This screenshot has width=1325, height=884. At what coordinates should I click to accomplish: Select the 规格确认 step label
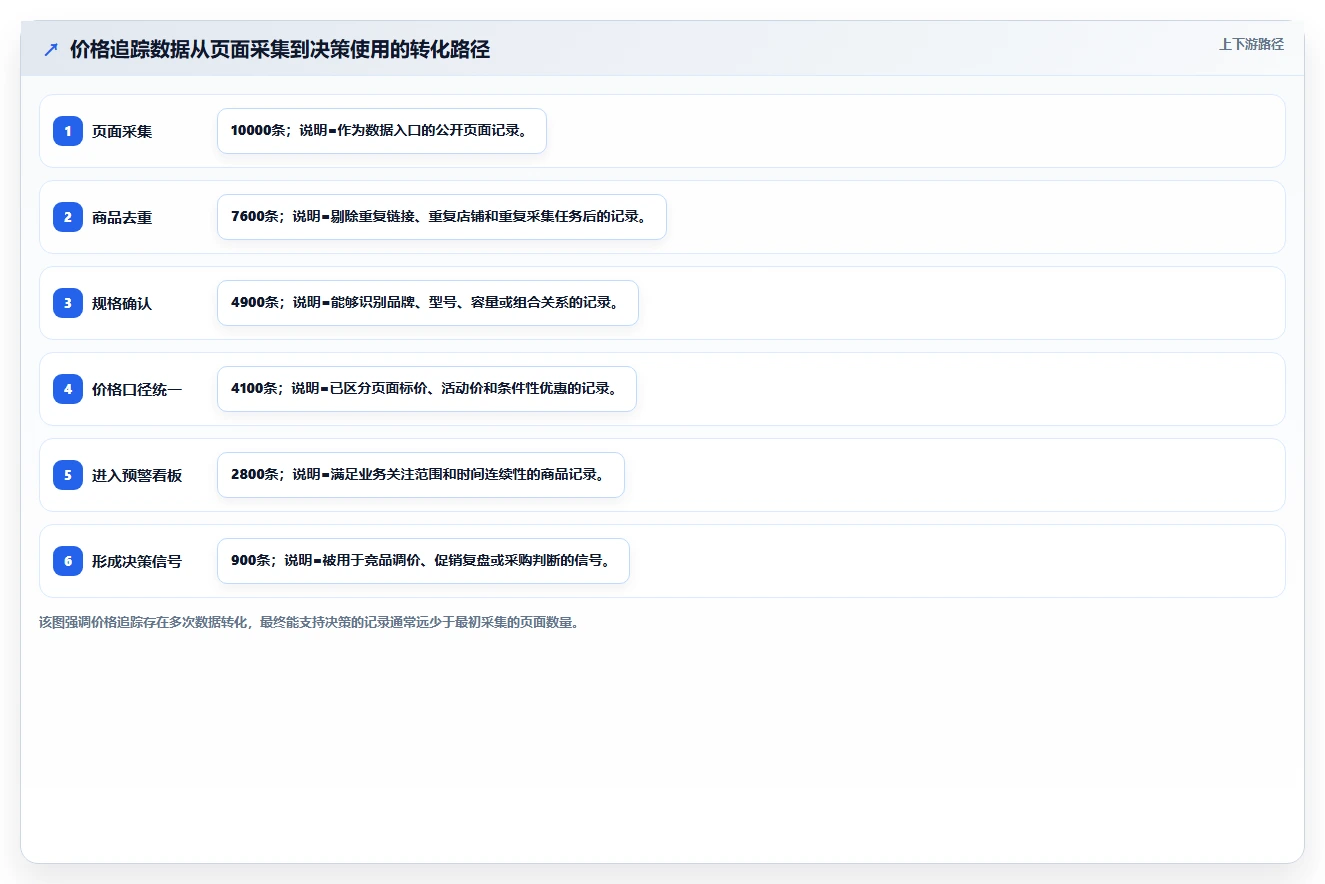(122, 303)
